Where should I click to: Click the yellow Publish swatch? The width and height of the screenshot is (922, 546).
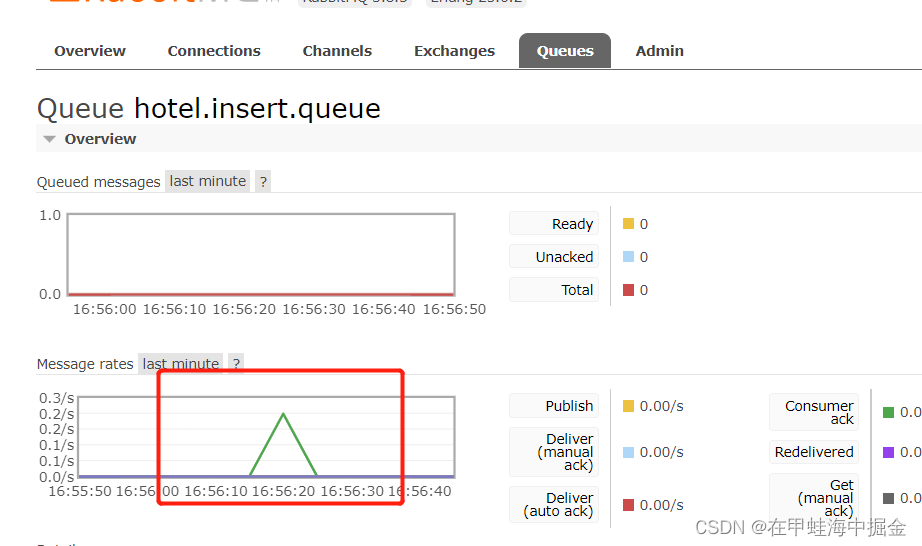[629, 406]
